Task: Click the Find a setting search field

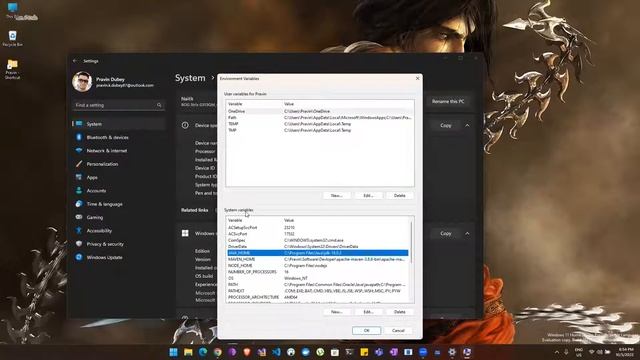Action: [118, 105]
